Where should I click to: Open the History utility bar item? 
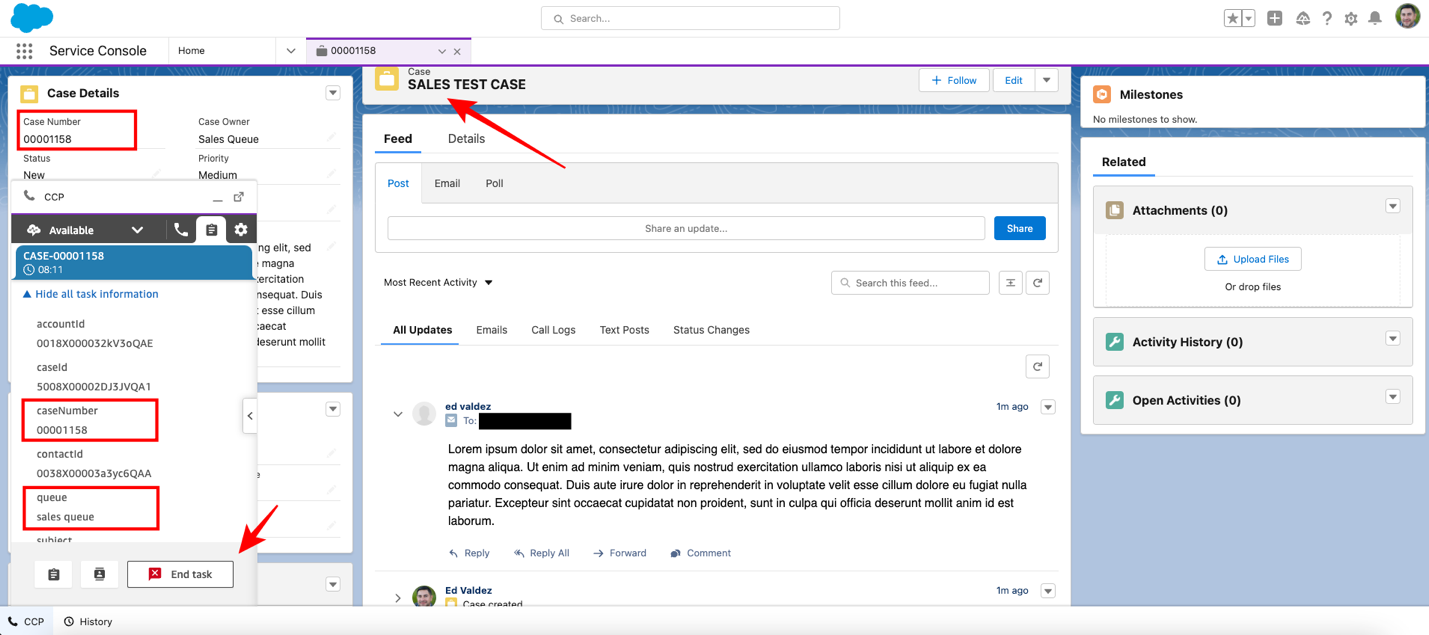click(x=88, y=621)
